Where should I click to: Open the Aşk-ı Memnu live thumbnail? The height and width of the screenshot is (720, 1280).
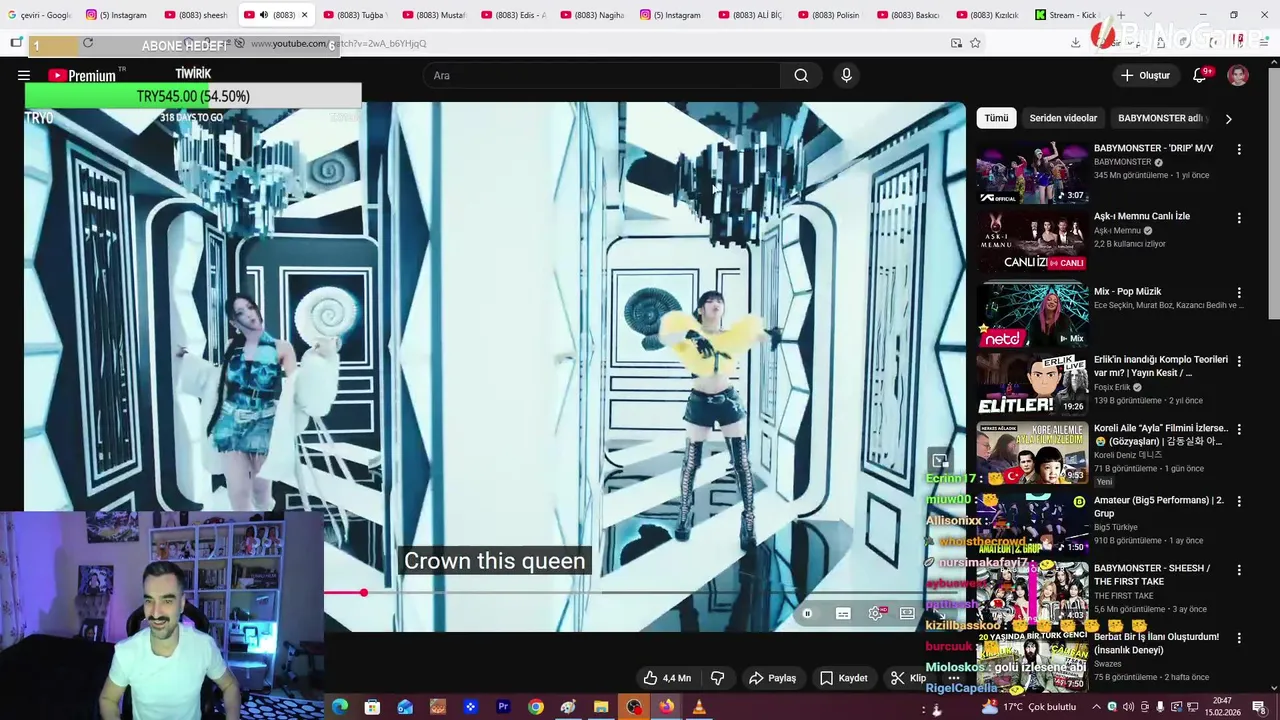point(1032,240)
